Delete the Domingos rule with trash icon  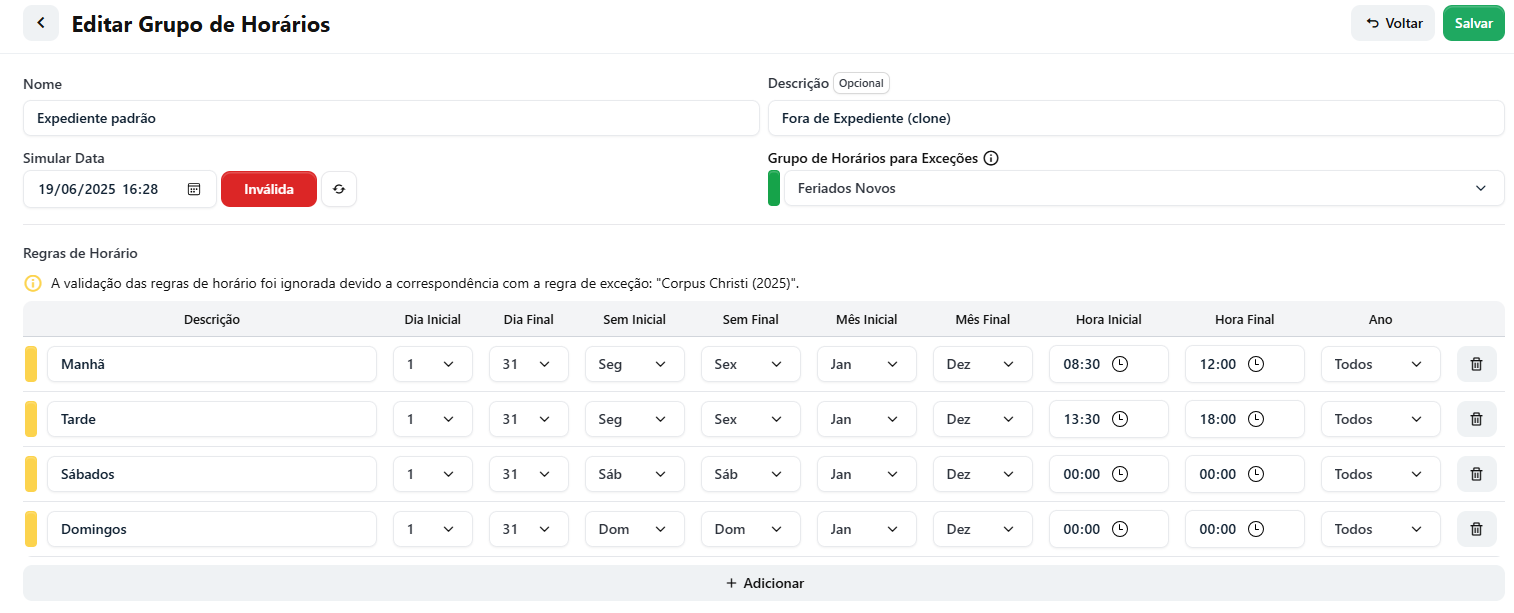click(x=1476, y=529)
